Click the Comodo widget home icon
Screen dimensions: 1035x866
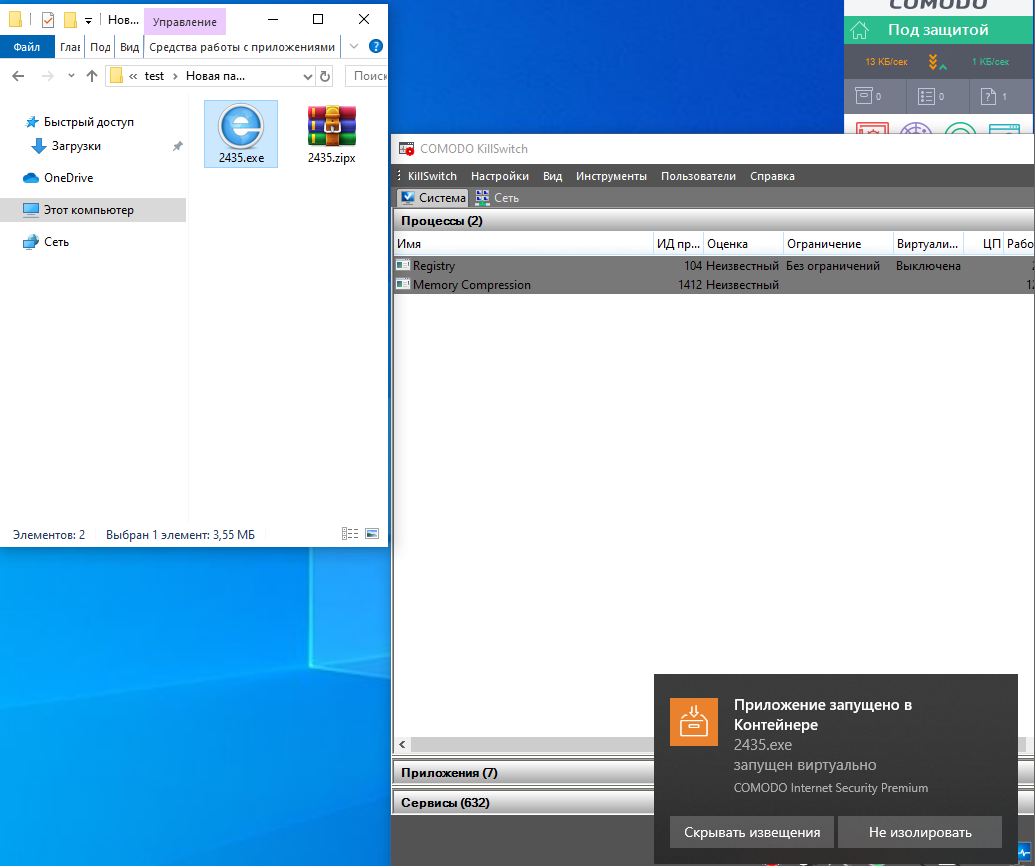(x=859, y=30)
